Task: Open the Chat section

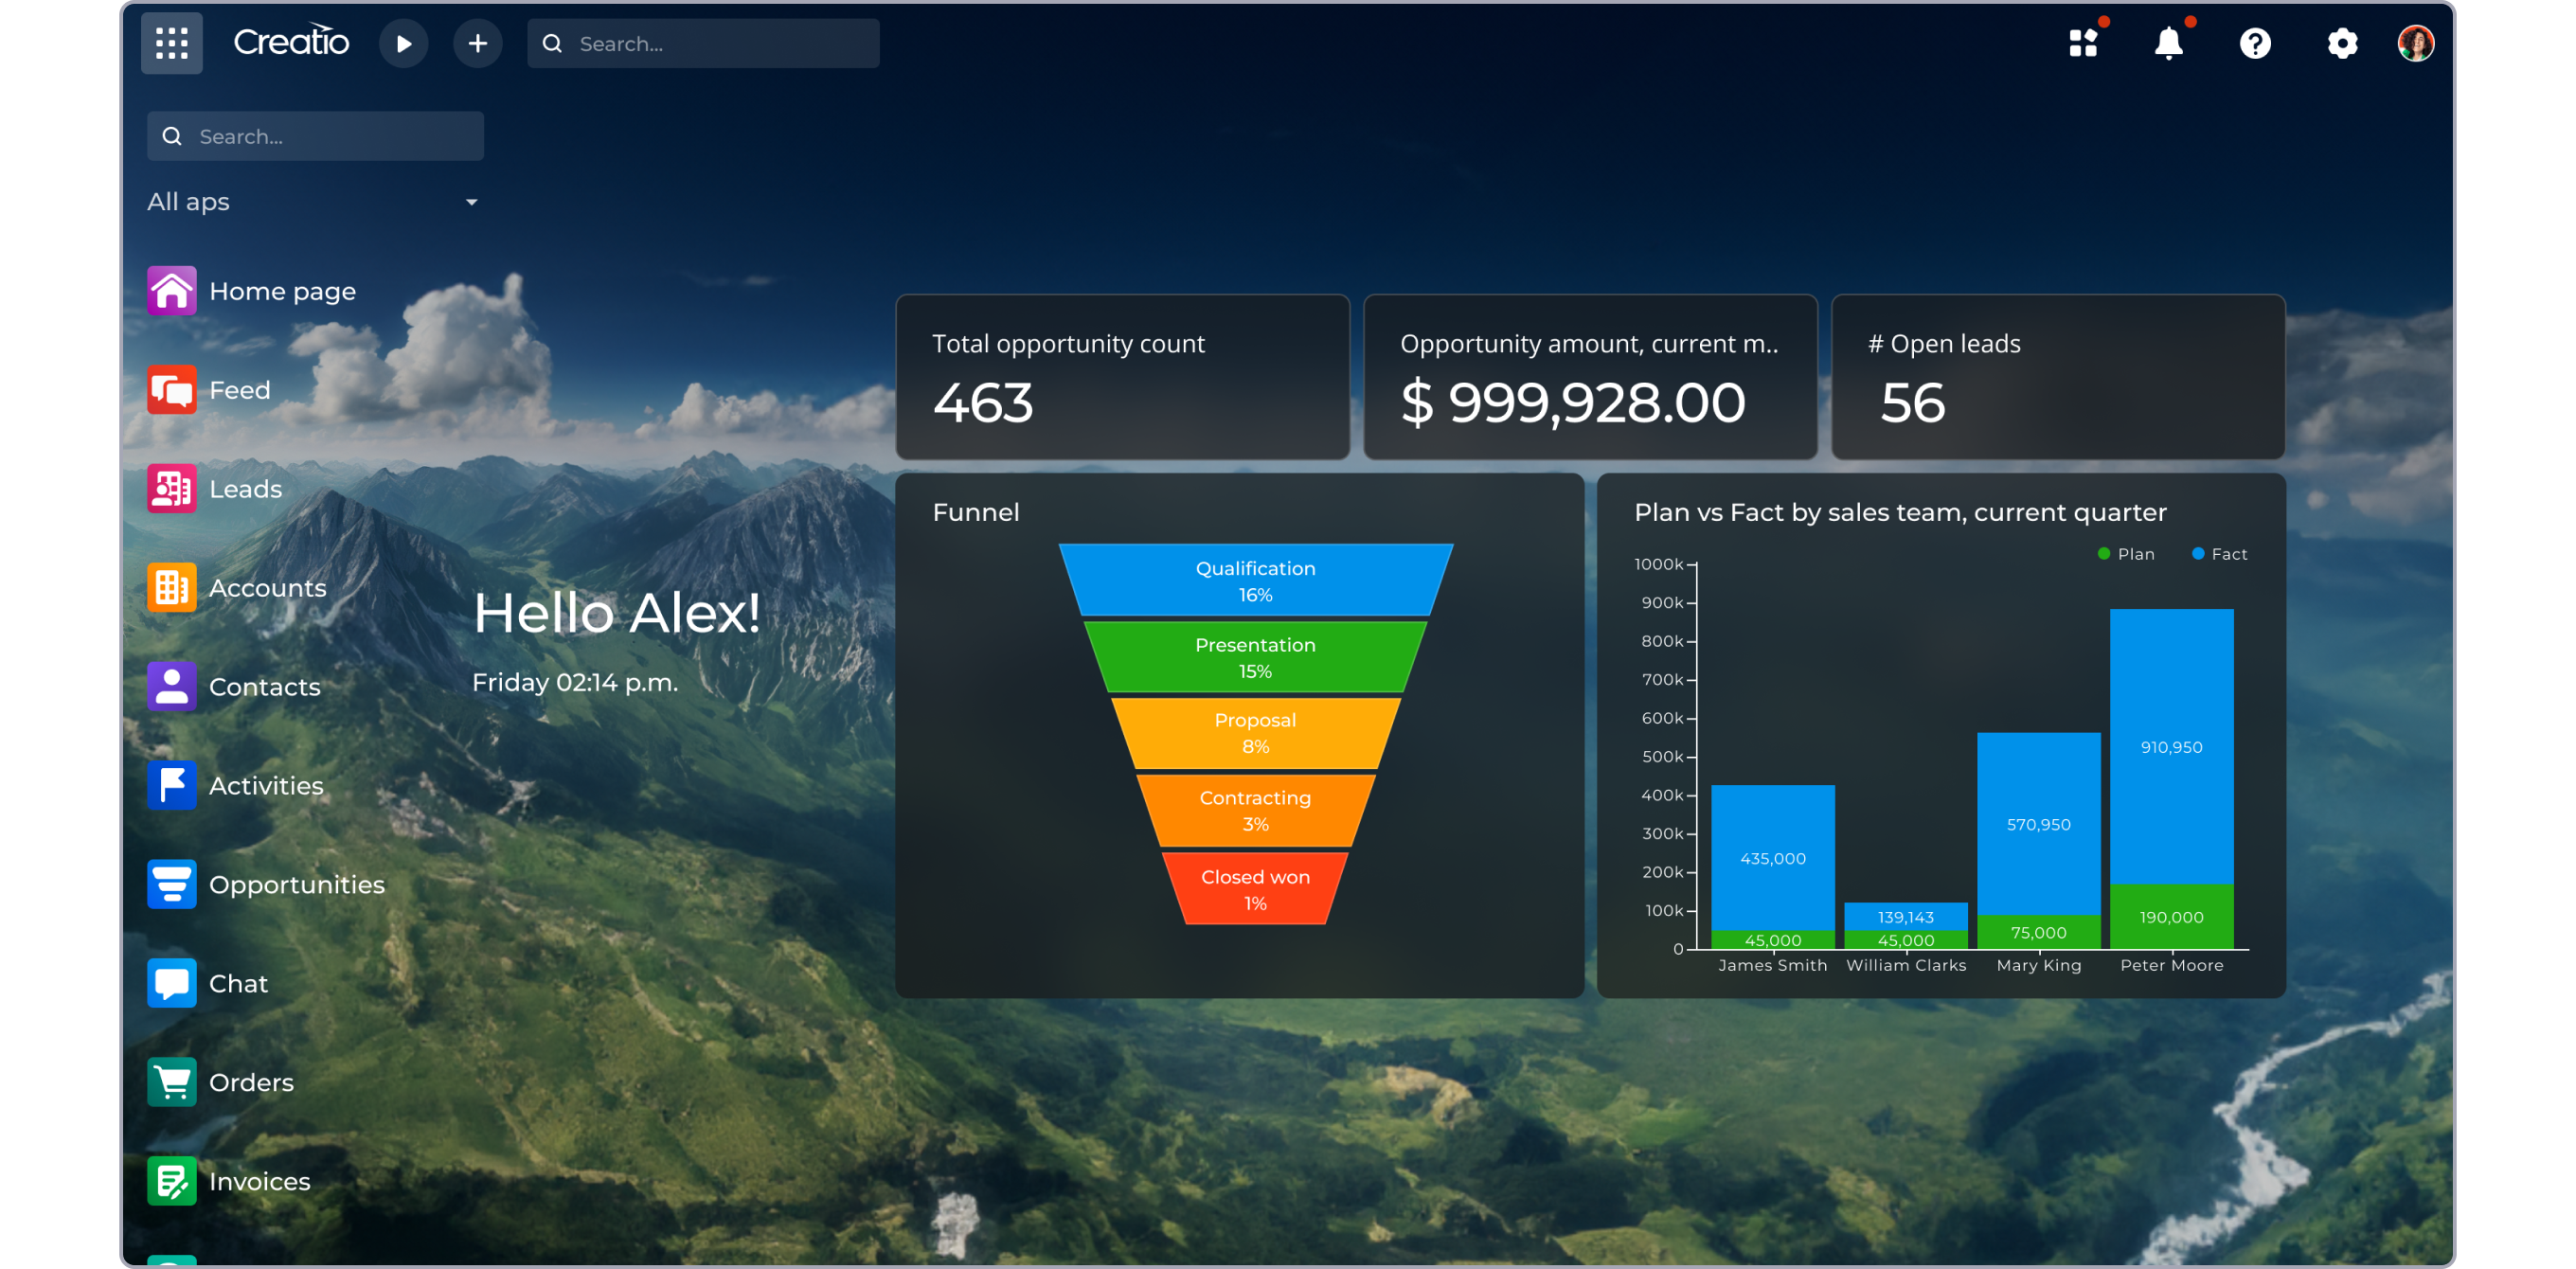Action: (x=238, y=983)
